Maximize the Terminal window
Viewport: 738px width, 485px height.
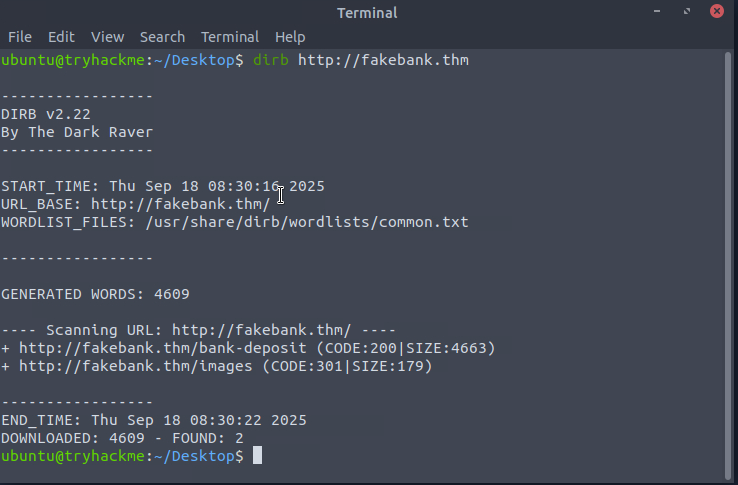coord(687,11)
